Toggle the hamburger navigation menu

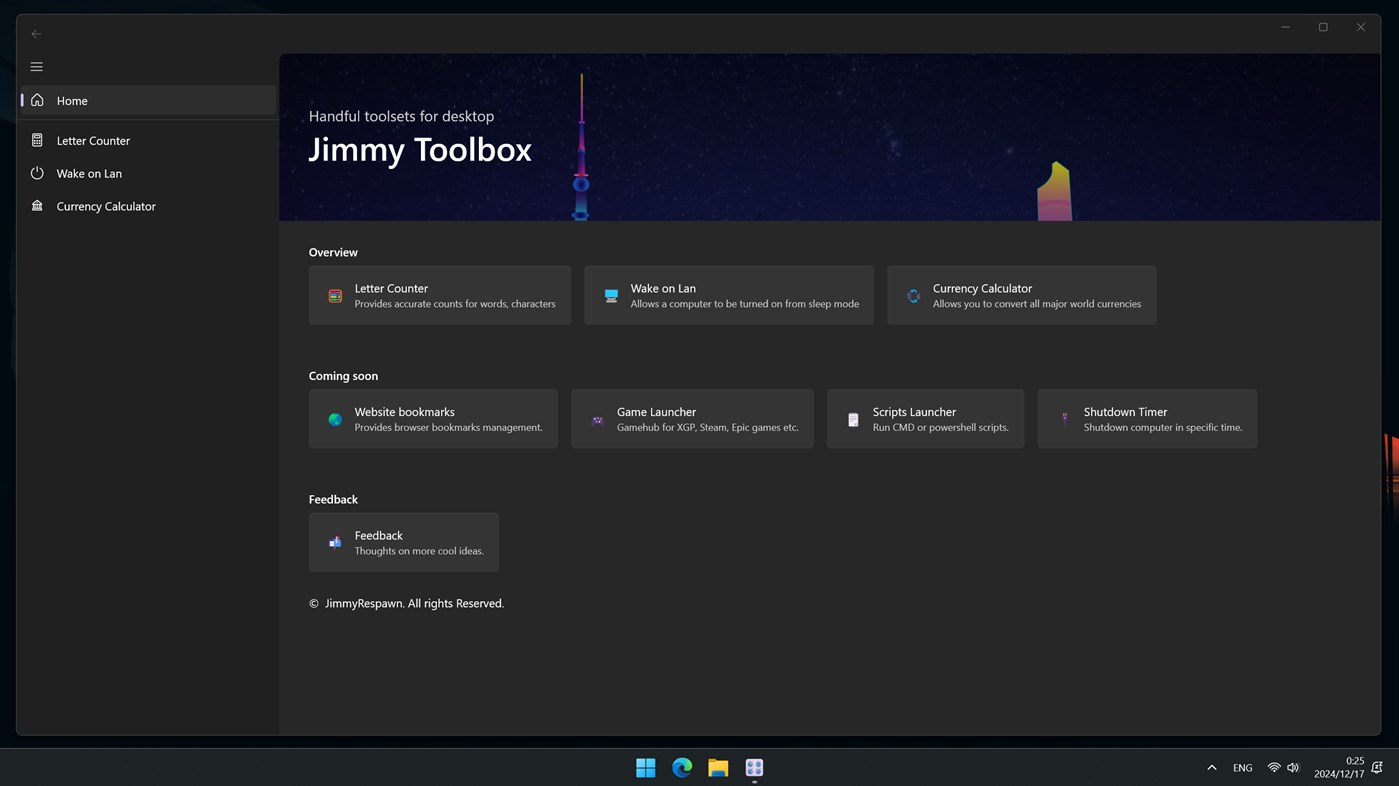tap(37, 67)
